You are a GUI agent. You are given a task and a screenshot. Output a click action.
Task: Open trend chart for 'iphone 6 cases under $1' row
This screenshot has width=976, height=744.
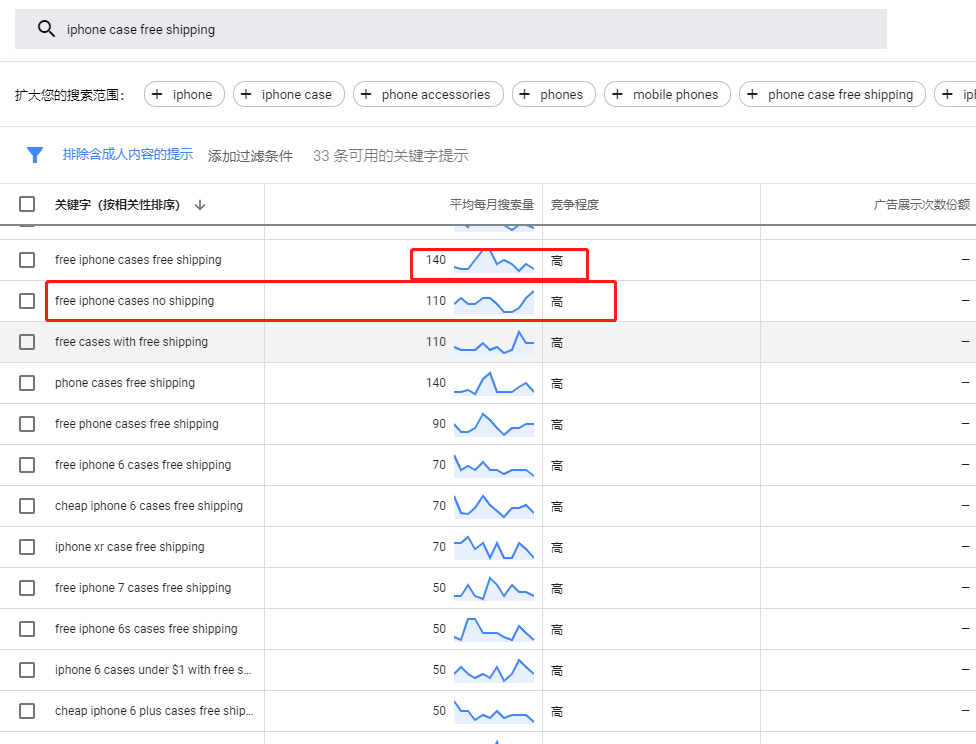pyautogui.click(x=494, y=671)
